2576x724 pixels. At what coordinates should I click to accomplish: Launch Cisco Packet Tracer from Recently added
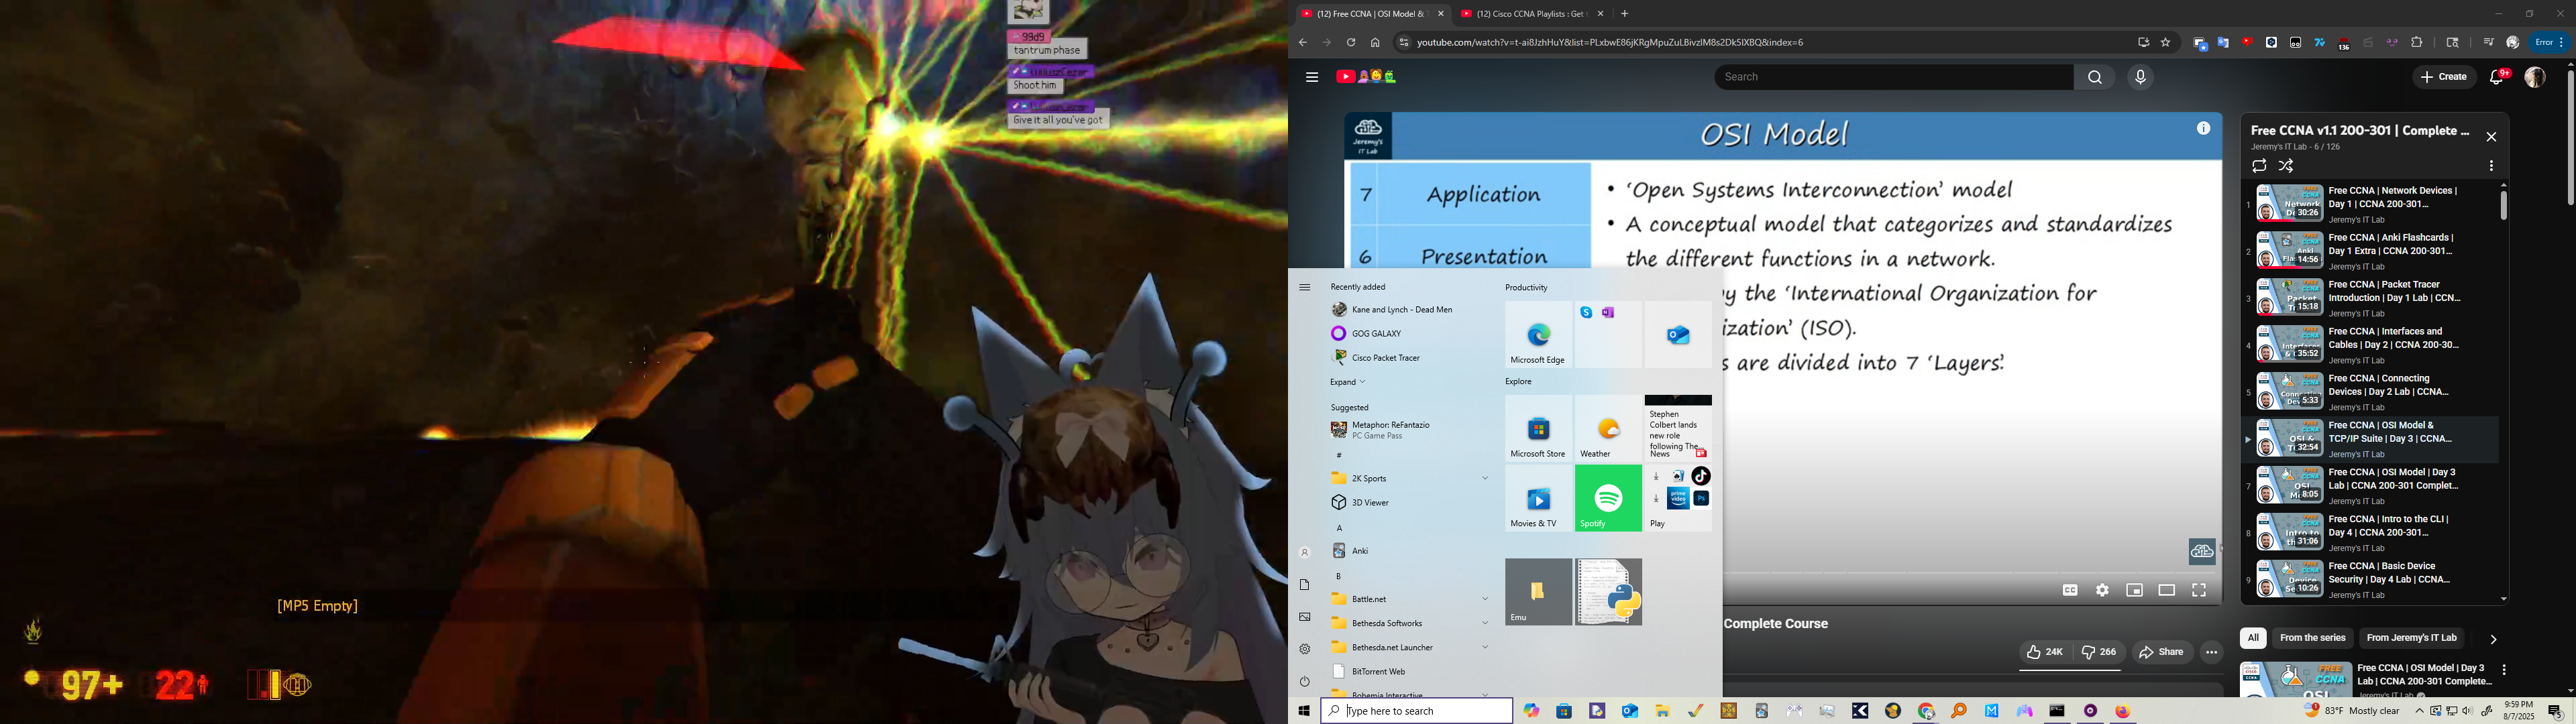[1385, 358]
